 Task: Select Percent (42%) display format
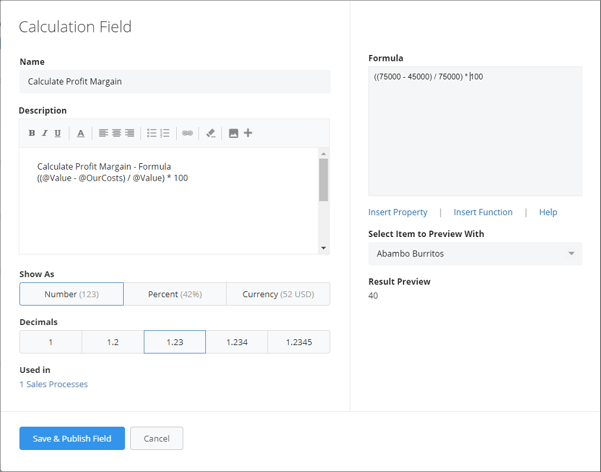[x=175, y=294]
